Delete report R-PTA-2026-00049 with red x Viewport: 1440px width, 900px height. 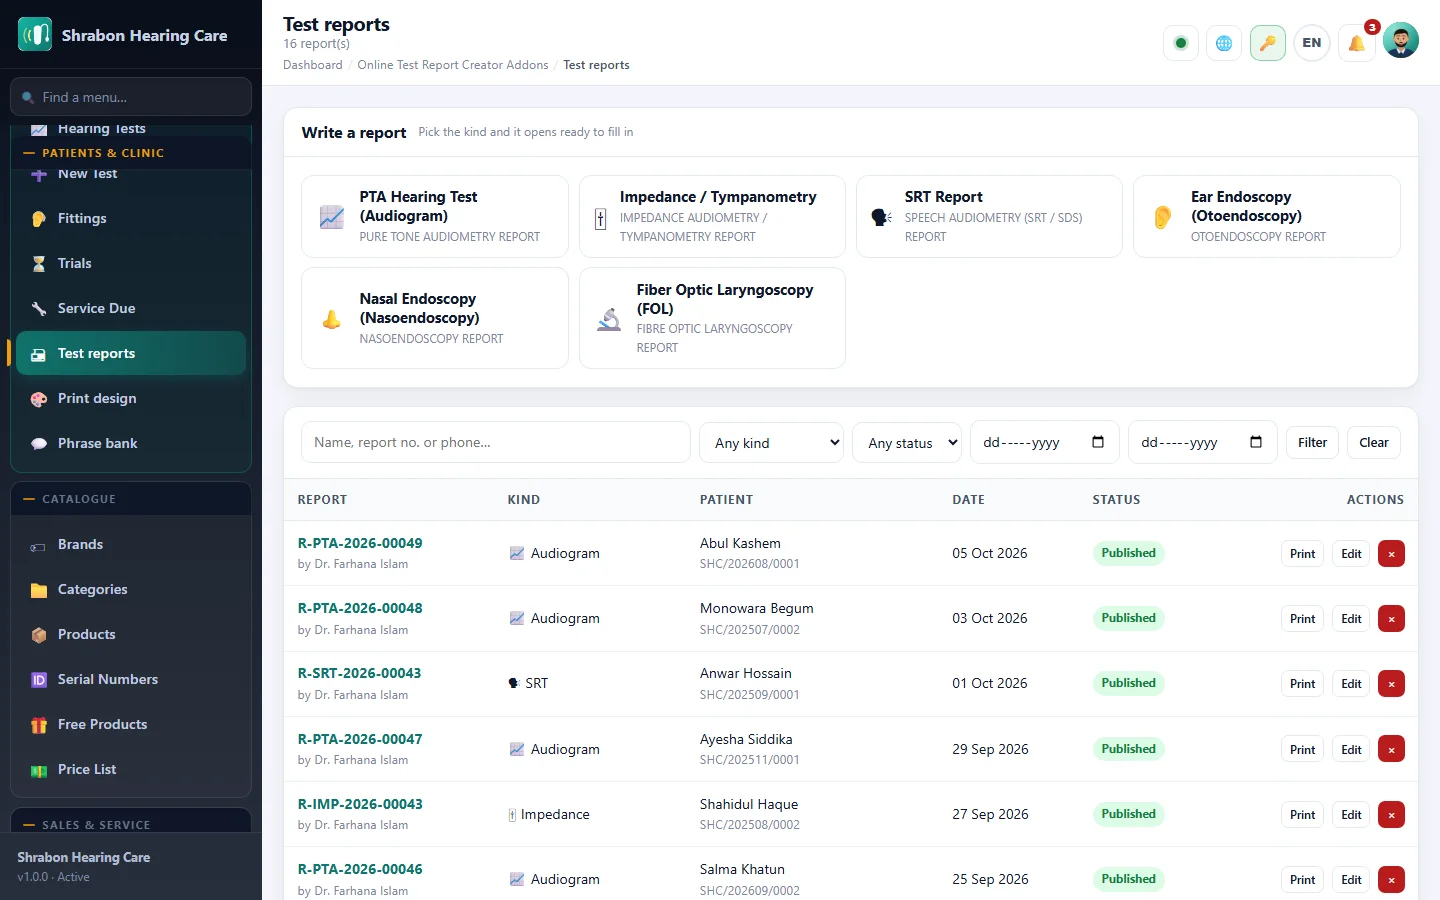tap(1391, 554)
